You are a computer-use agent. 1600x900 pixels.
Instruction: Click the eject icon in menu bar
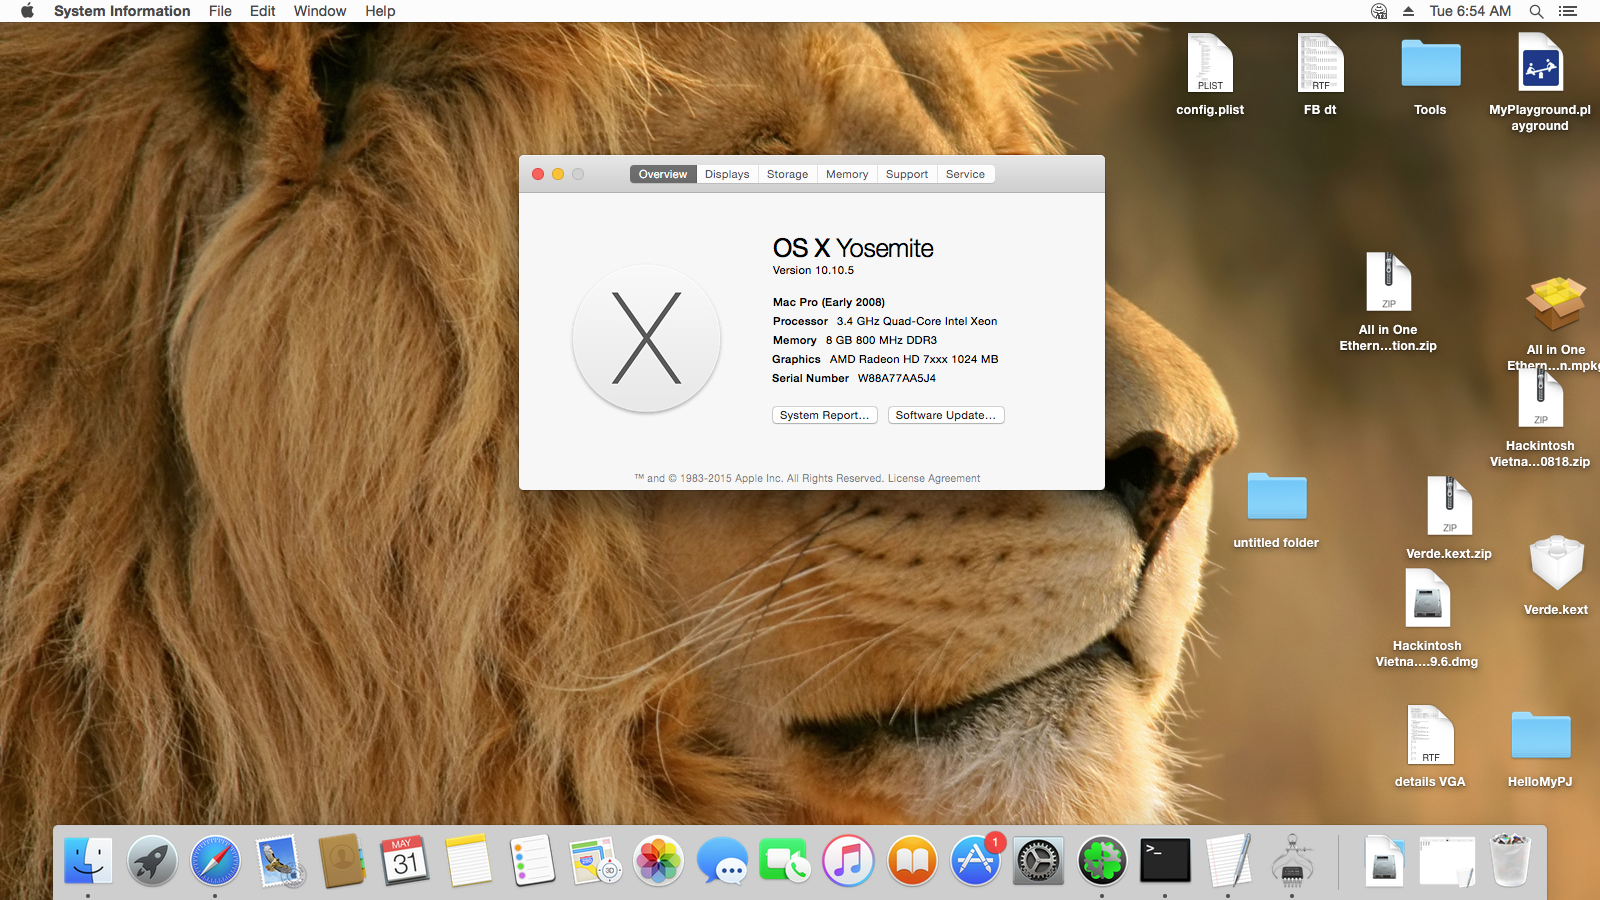click(x=1408, y=11)
